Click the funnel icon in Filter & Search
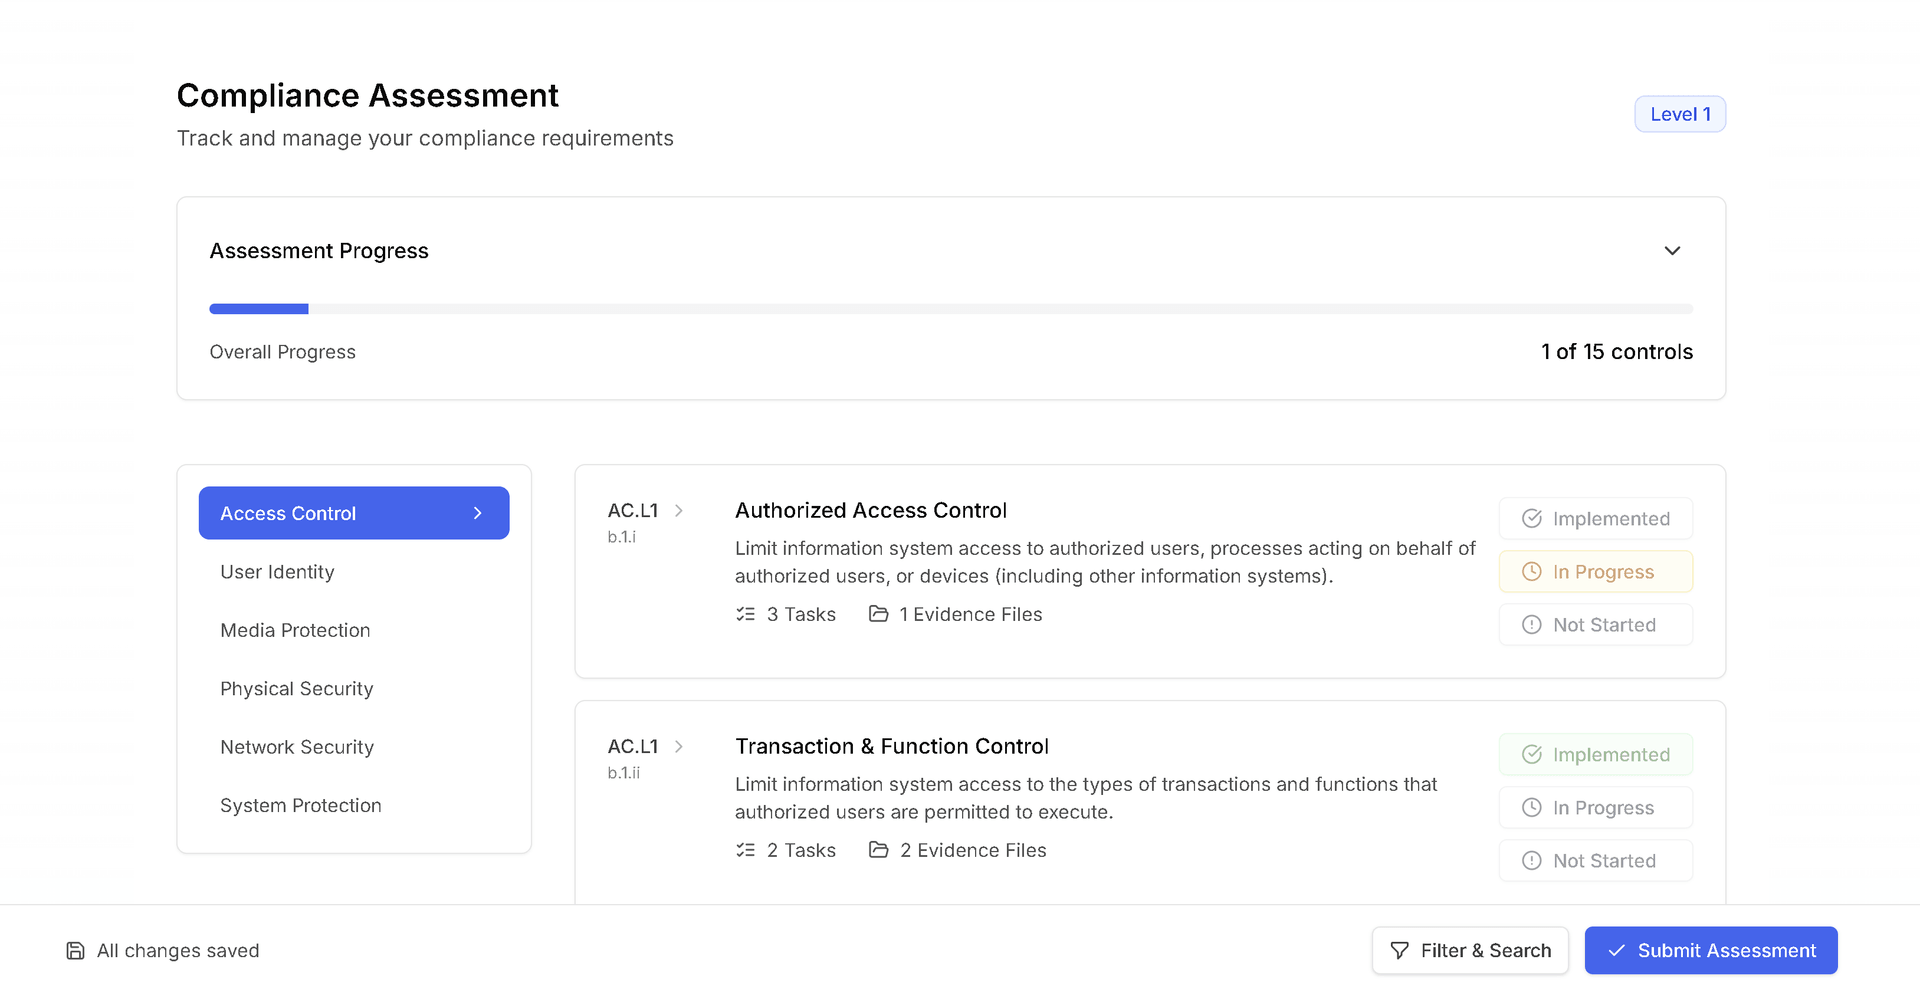Screen dimensions: 1920x990 coord(1400,950)
